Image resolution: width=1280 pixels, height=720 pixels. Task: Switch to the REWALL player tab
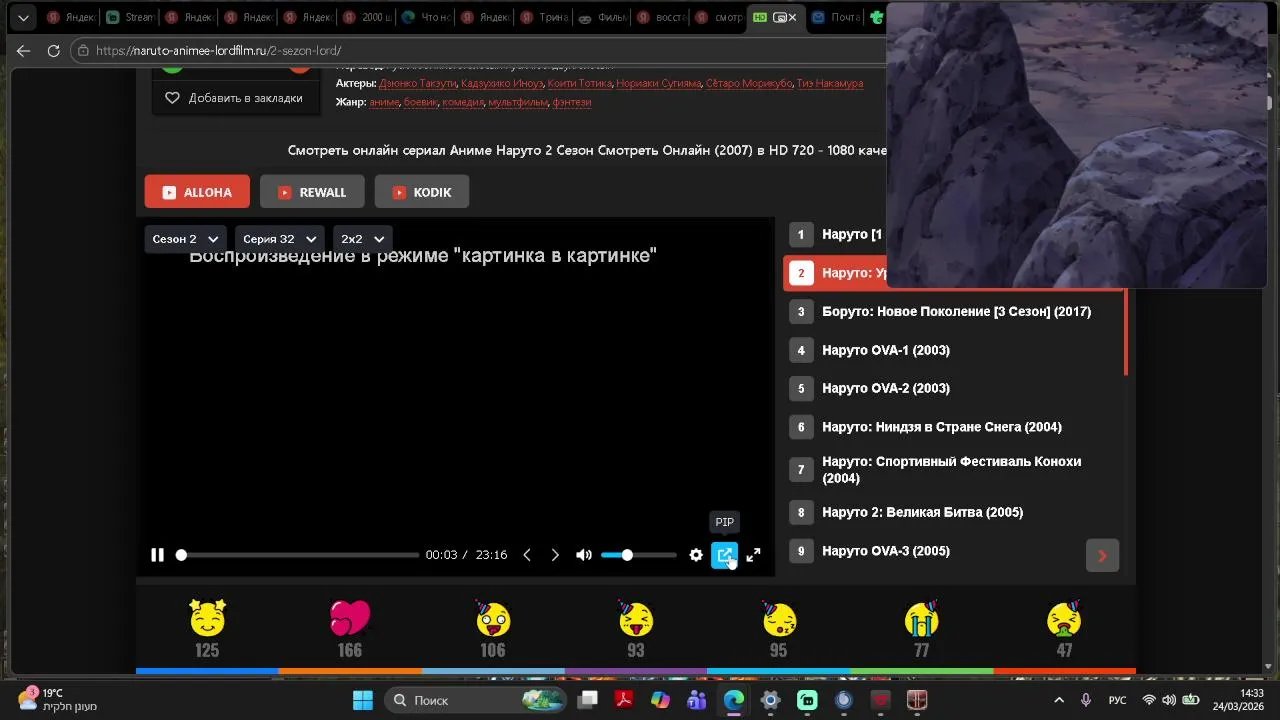pos(312,192)
